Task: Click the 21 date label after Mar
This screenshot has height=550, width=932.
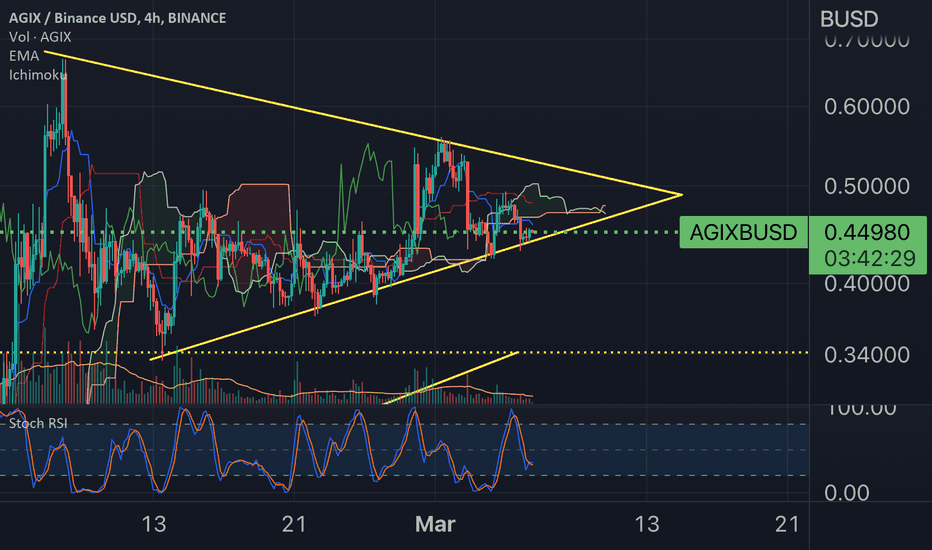Action: 788,524
